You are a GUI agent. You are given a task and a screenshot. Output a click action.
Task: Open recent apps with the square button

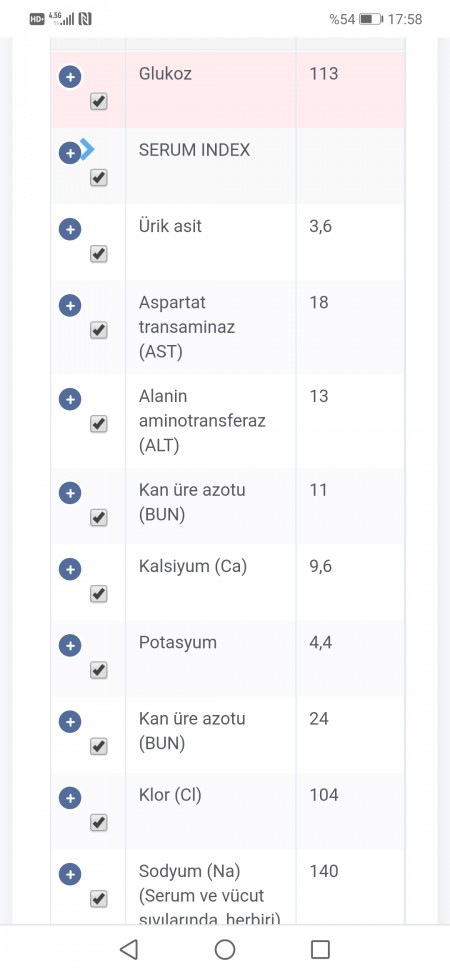pos(320,950)
